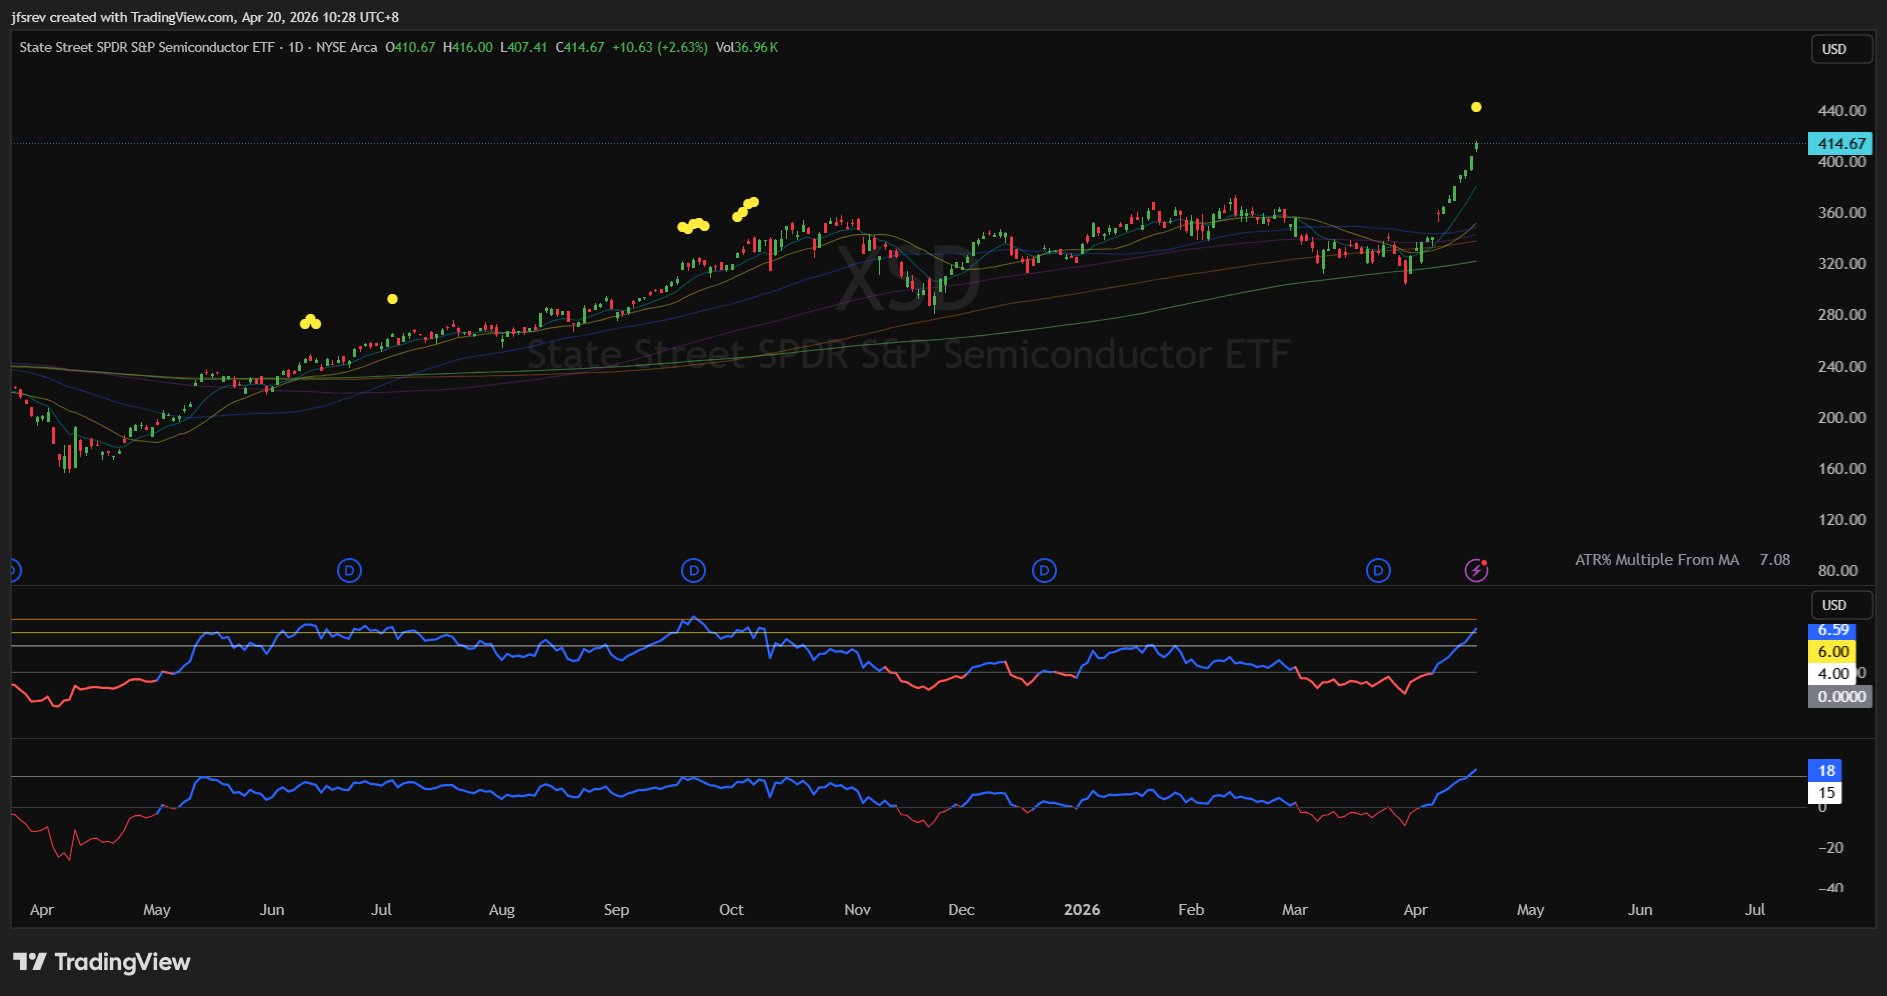Click the blue 6.59 indicator value label
The width and height of the screenshot is (1887, 996).
tap(1832, 630)
